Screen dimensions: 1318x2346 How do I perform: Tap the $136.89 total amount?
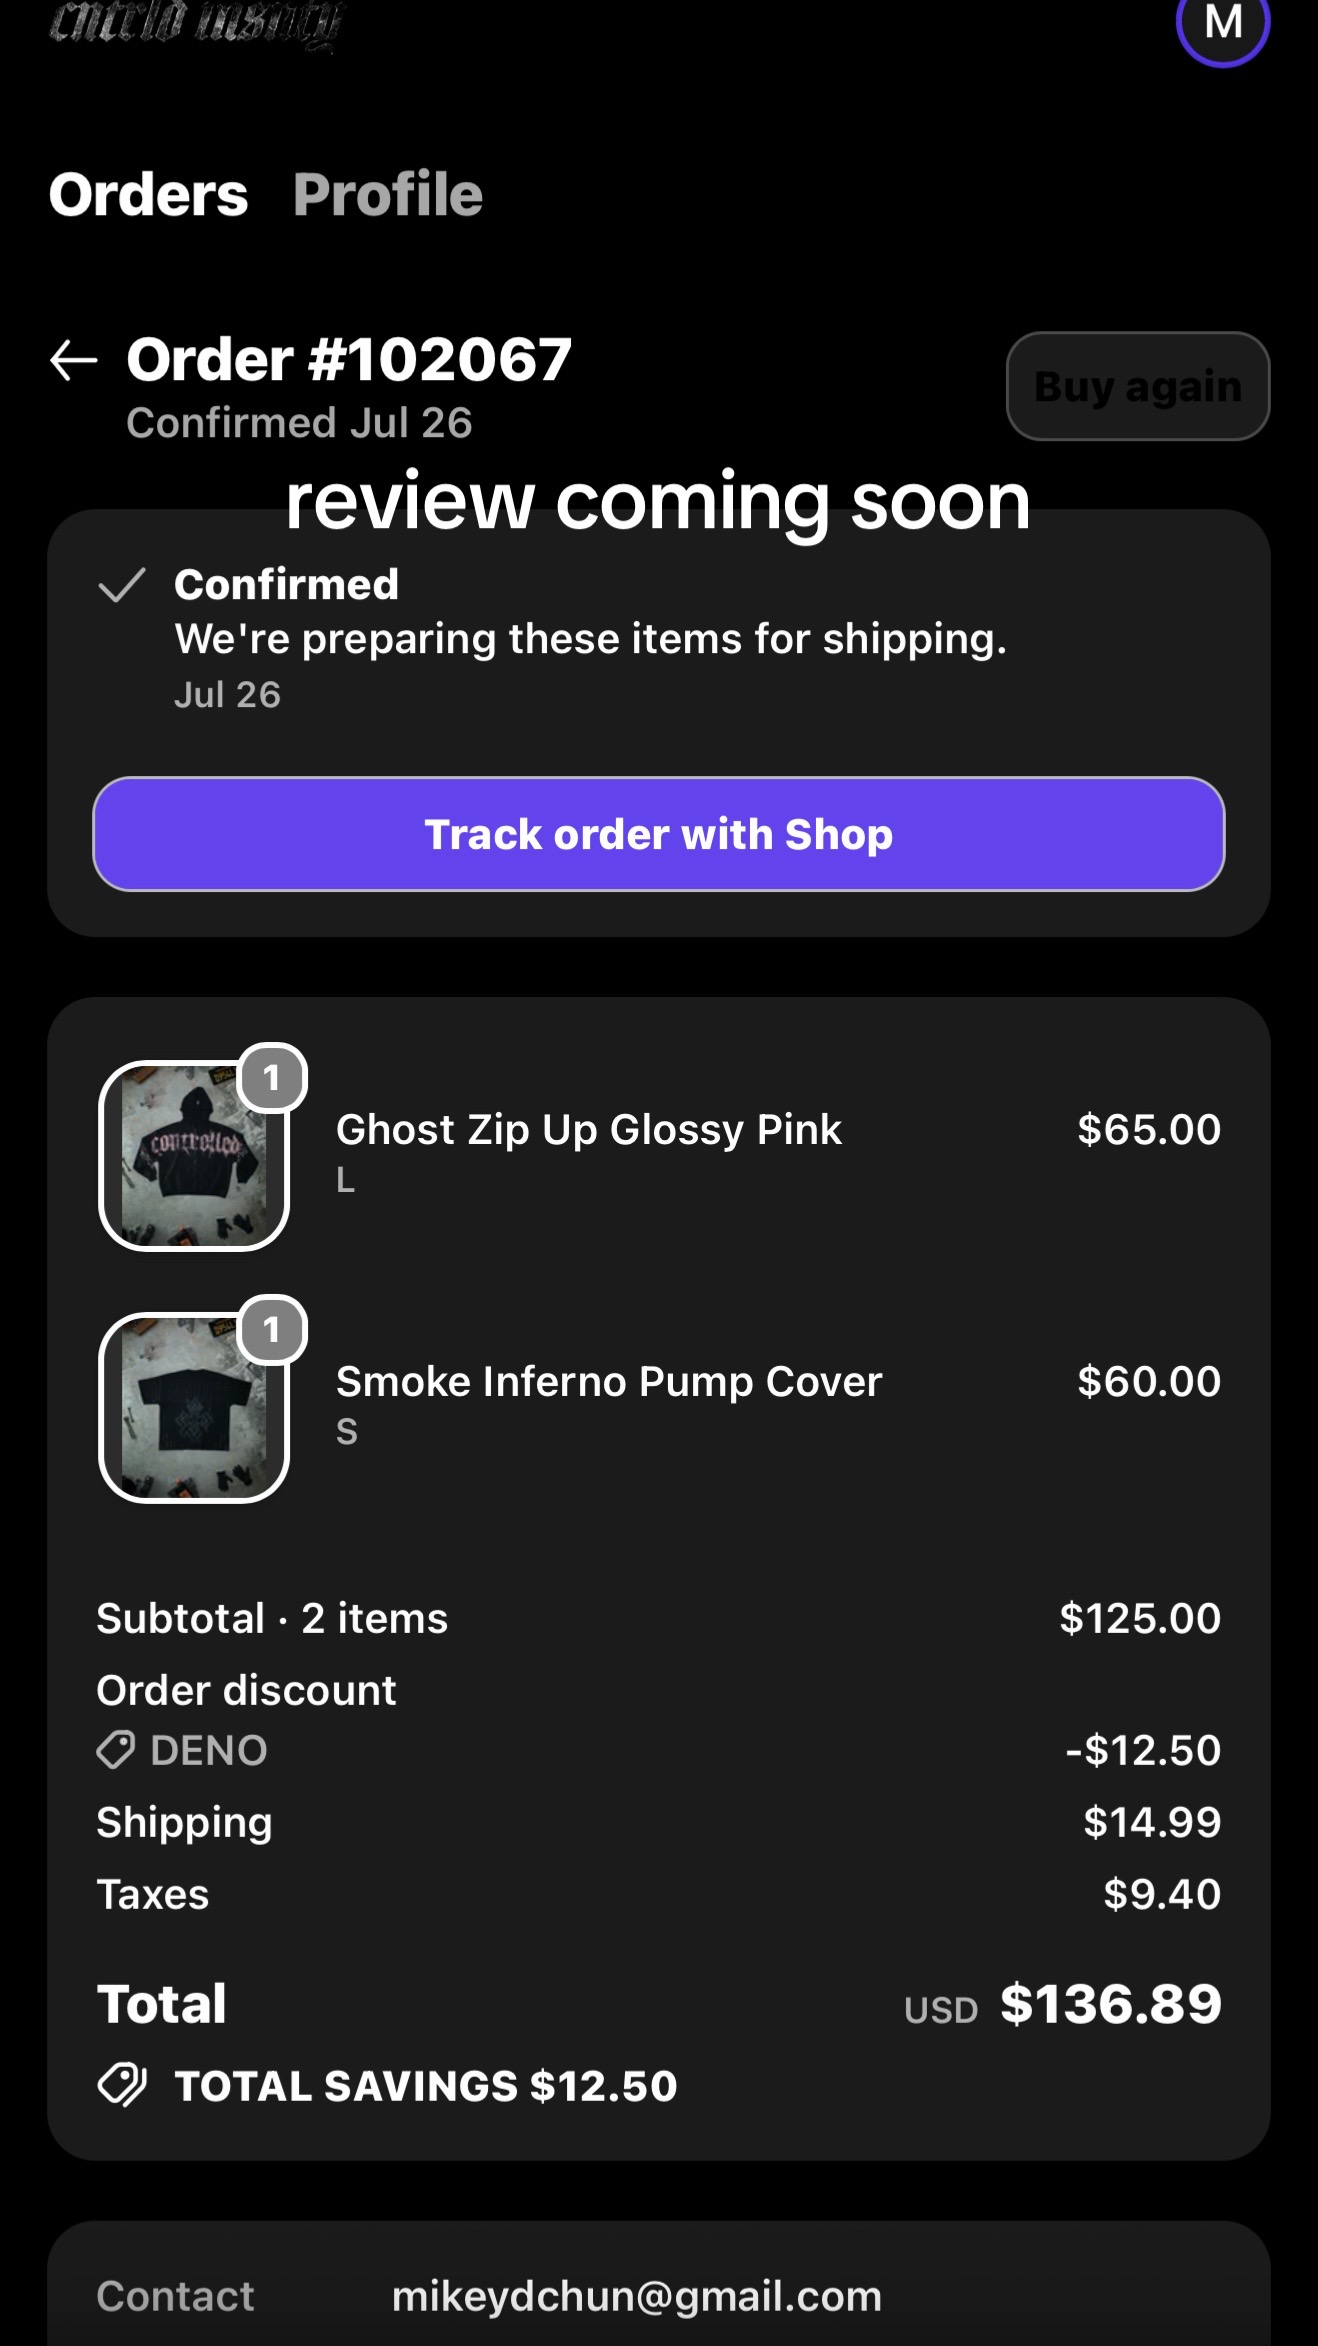tap(1111, 2004)
